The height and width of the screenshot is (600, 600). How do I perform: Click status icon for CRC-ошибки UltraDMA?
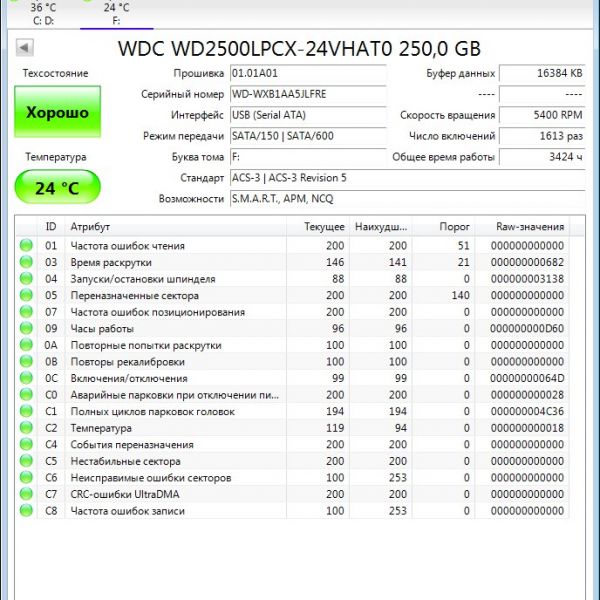[x=26, y=494]
